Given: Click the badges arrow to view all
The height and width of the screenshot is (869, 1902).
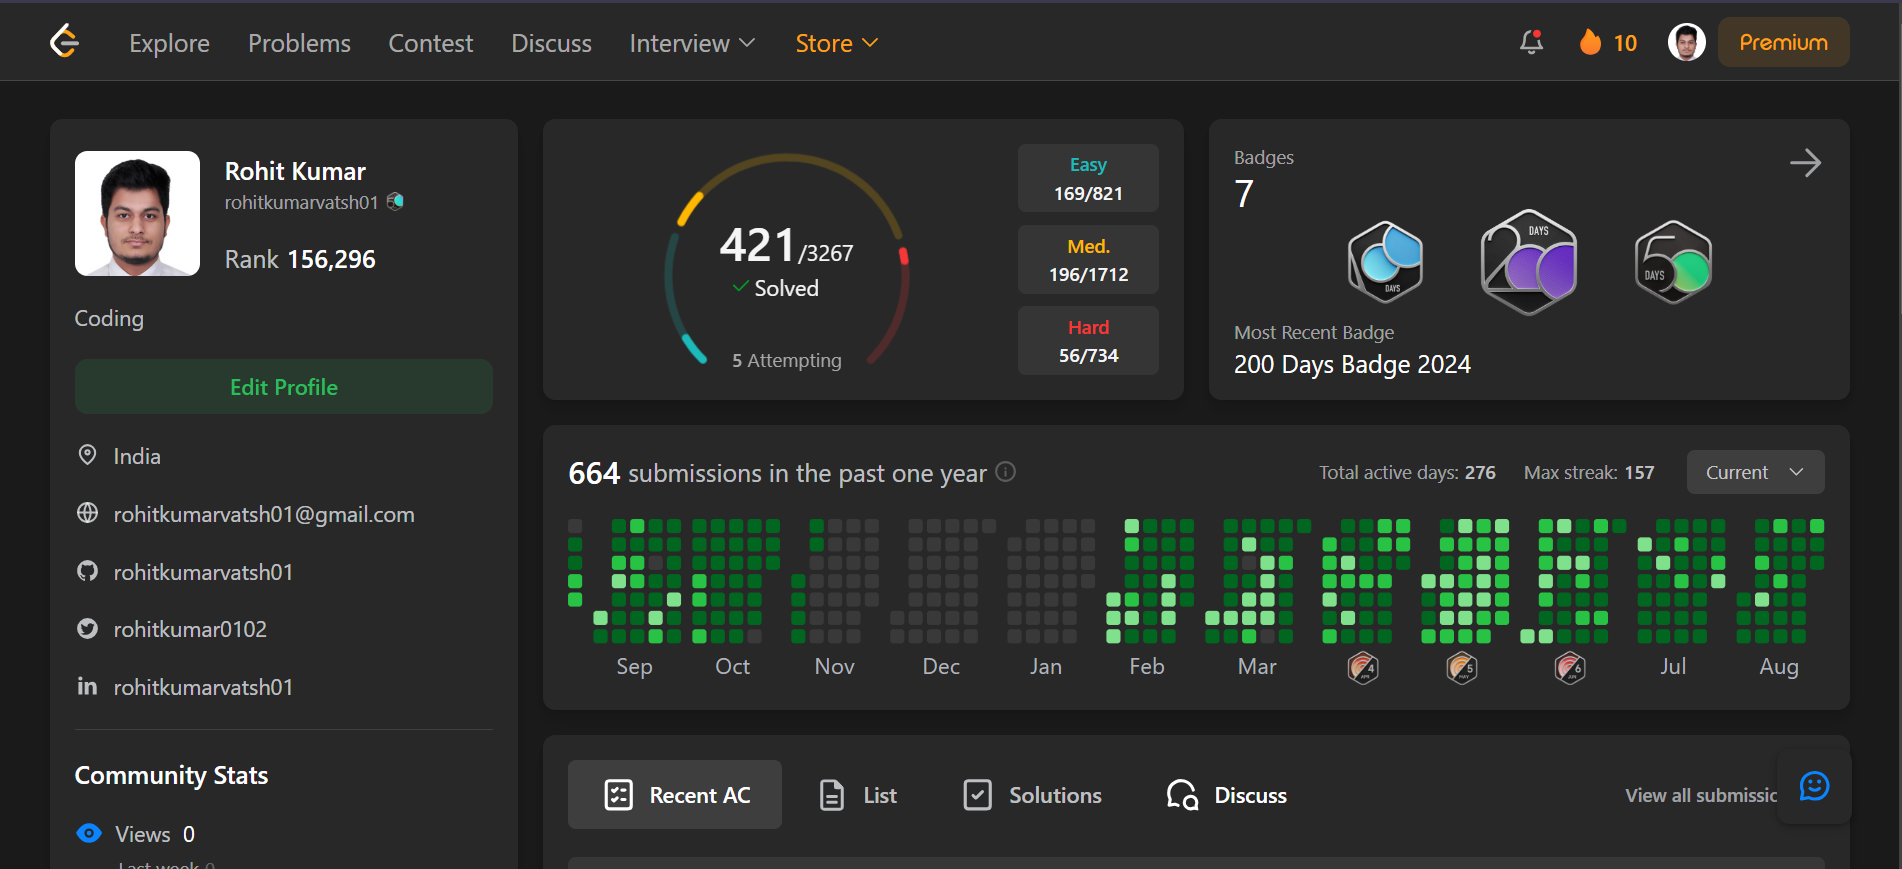Looking at the screenshot, I should point(1805,163).
